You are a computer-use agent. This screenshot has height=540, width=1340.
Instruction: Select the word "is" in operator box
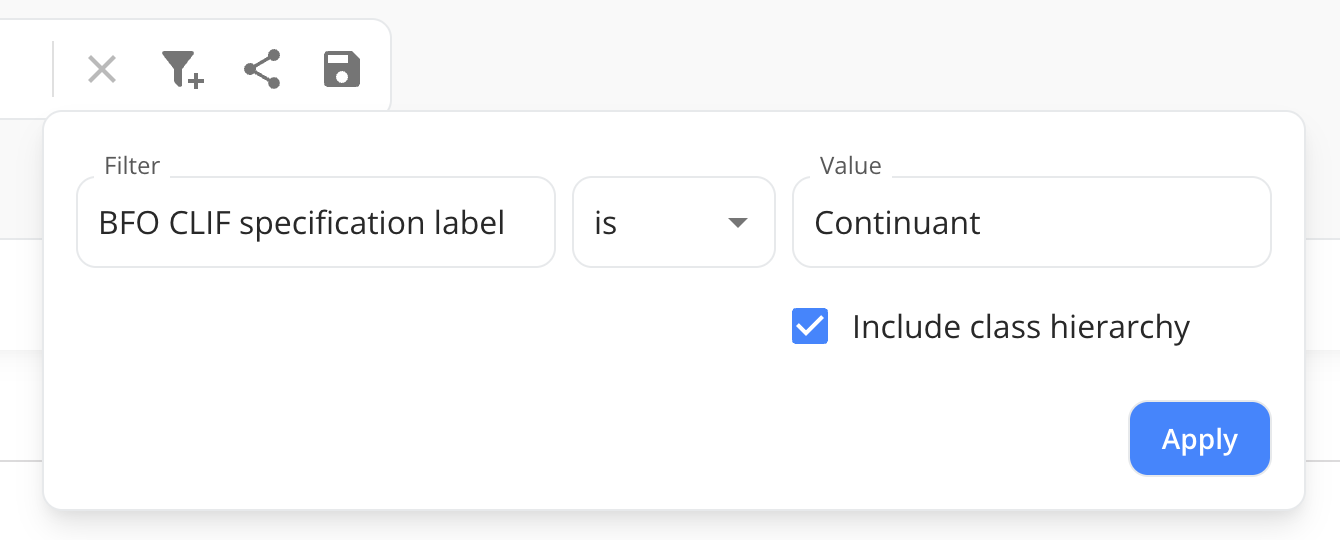(x=605, y=223)
